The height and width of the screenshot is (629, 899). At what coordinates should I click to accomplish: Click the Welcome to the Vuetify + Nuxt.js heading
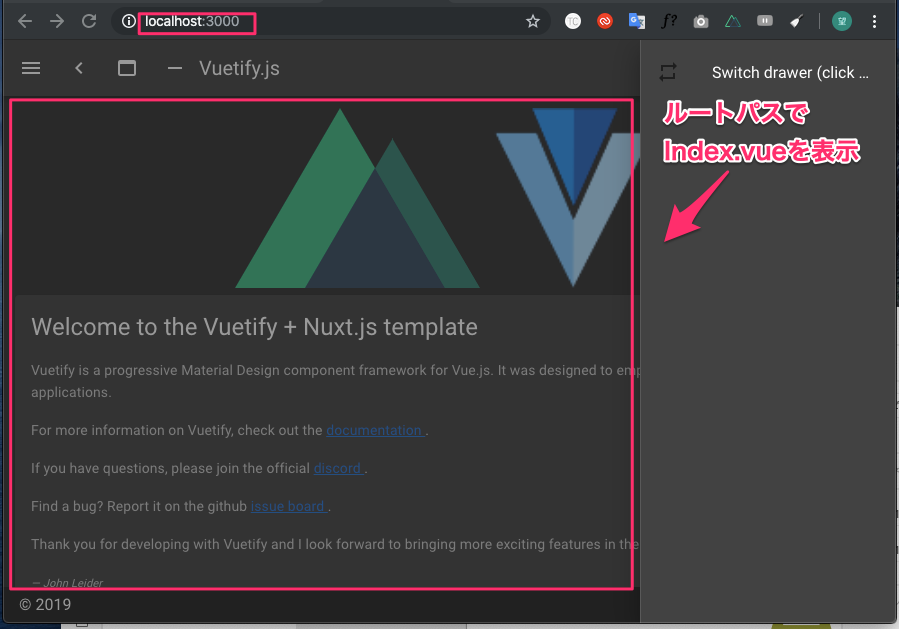click(254, 327)
